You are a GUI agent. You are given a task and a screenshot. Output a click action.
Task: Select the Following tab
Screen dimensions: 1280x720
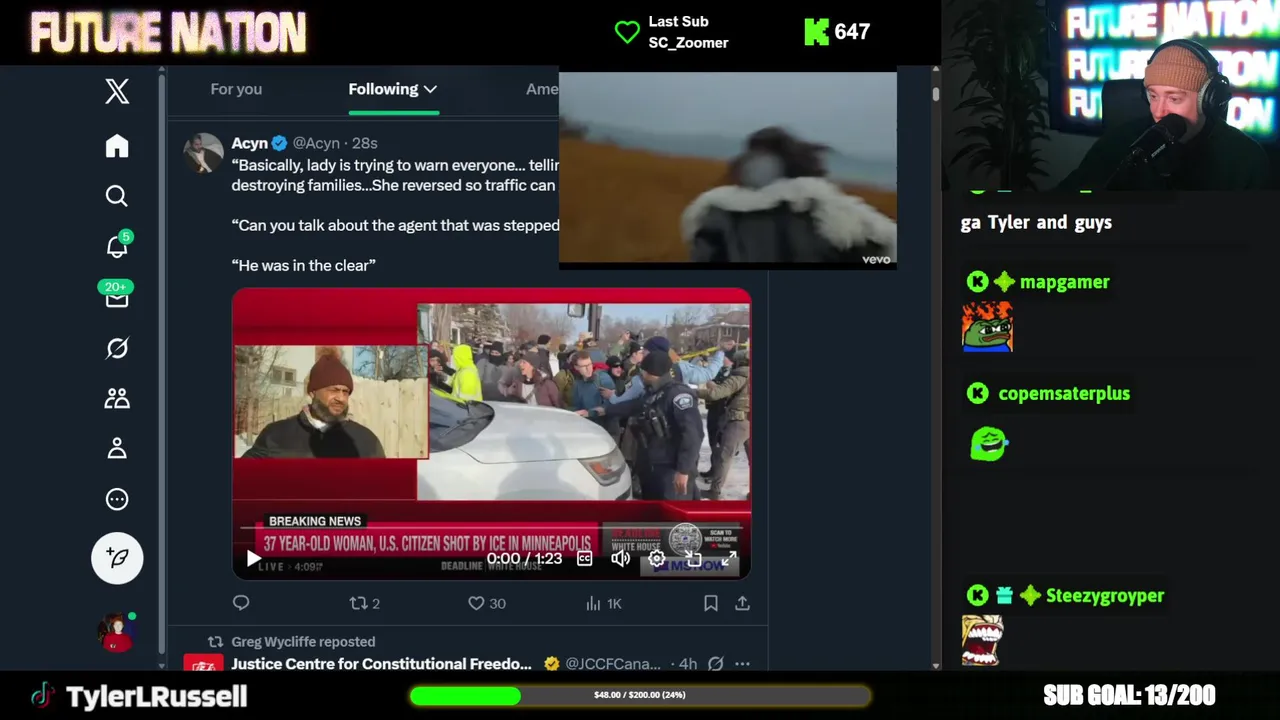(x=383, y=89)
